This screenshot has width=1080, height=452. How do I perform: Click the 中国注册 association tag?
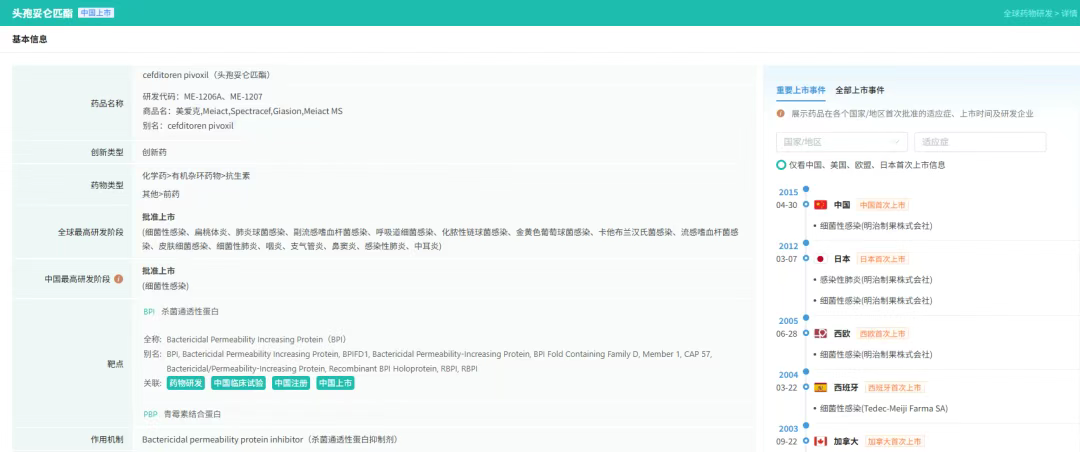[x=291, y=383]
